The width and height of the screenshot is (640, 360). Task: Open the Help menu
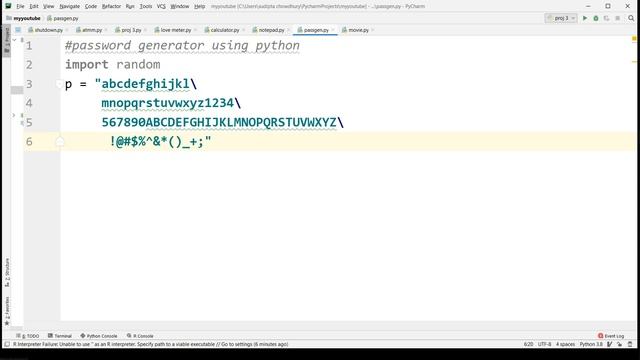200,7
